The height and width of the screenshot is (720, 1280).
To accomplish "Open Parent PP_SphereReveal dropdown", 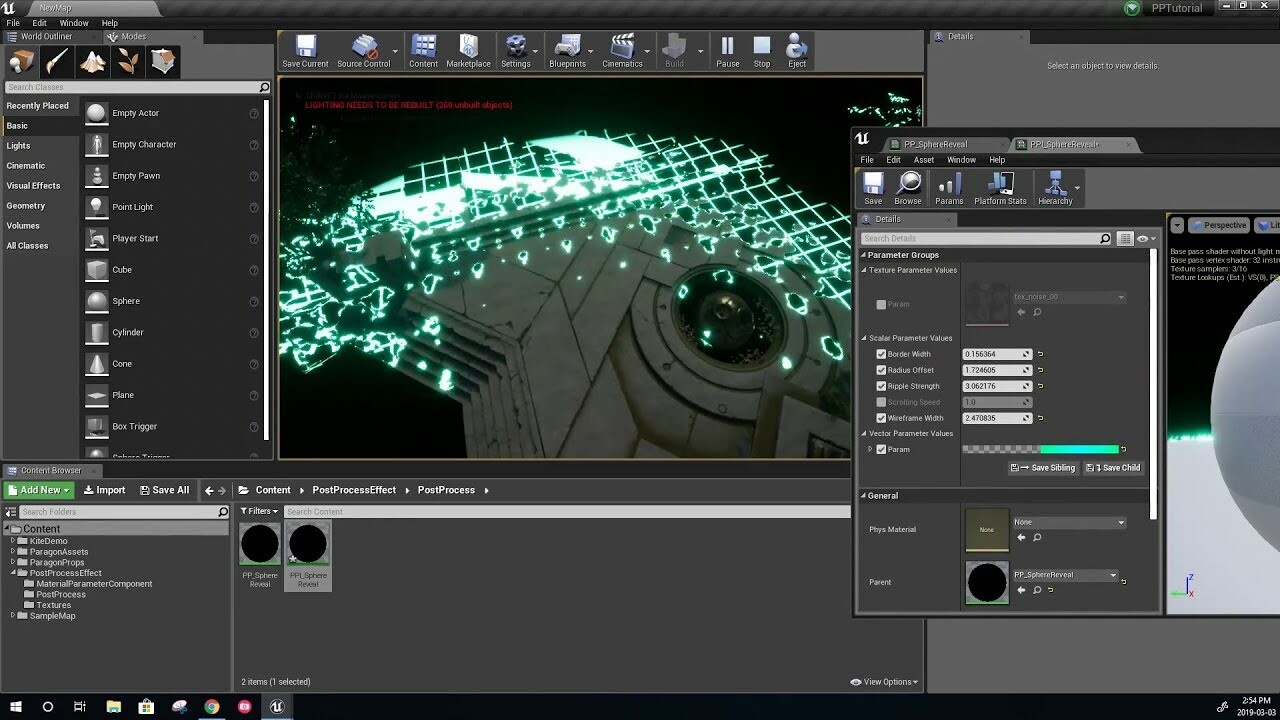I will tap(1065, 575).
